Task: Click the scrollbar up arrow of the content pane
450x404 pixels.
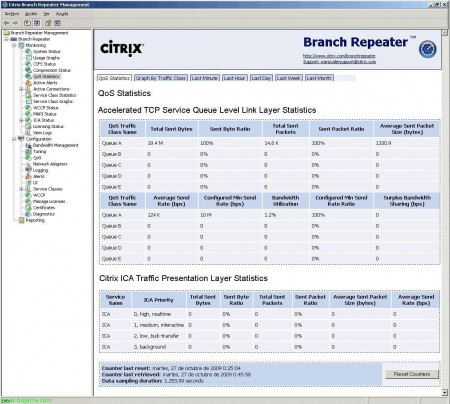Action: click(x=445, y=33)
